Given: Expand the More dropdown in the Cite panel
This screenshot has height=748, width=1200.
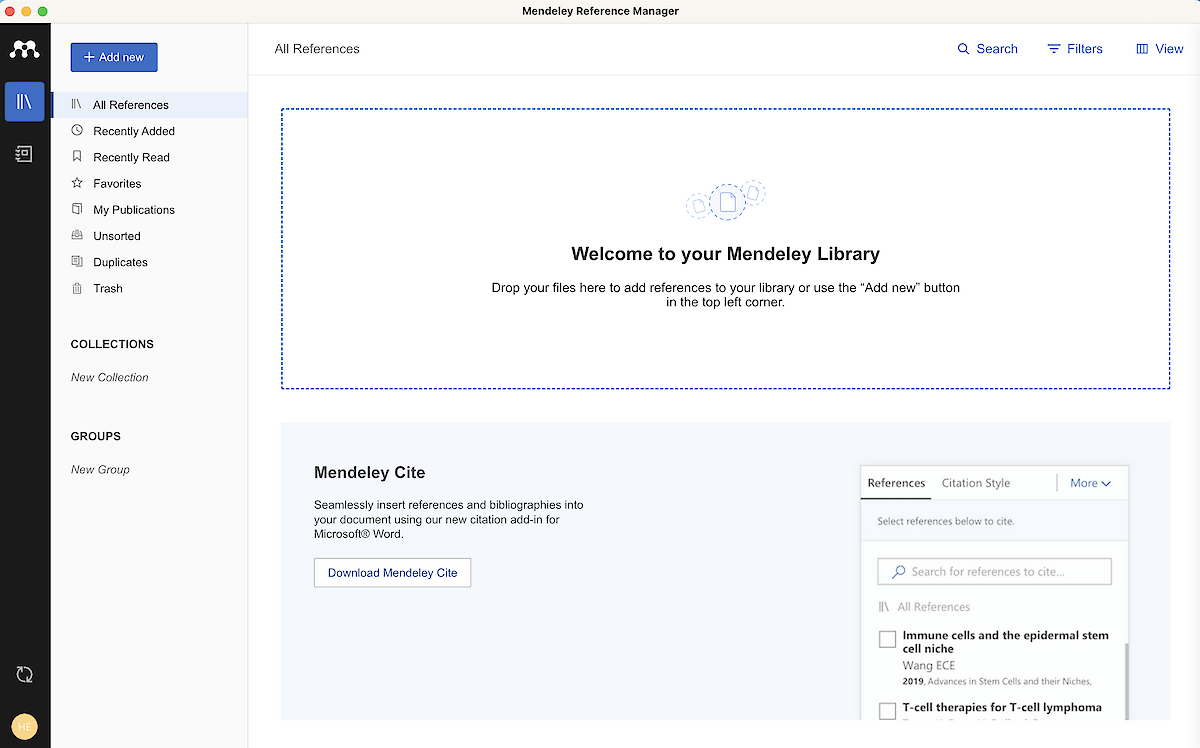Looking at the screenshot, I should tap(1090, 483).
